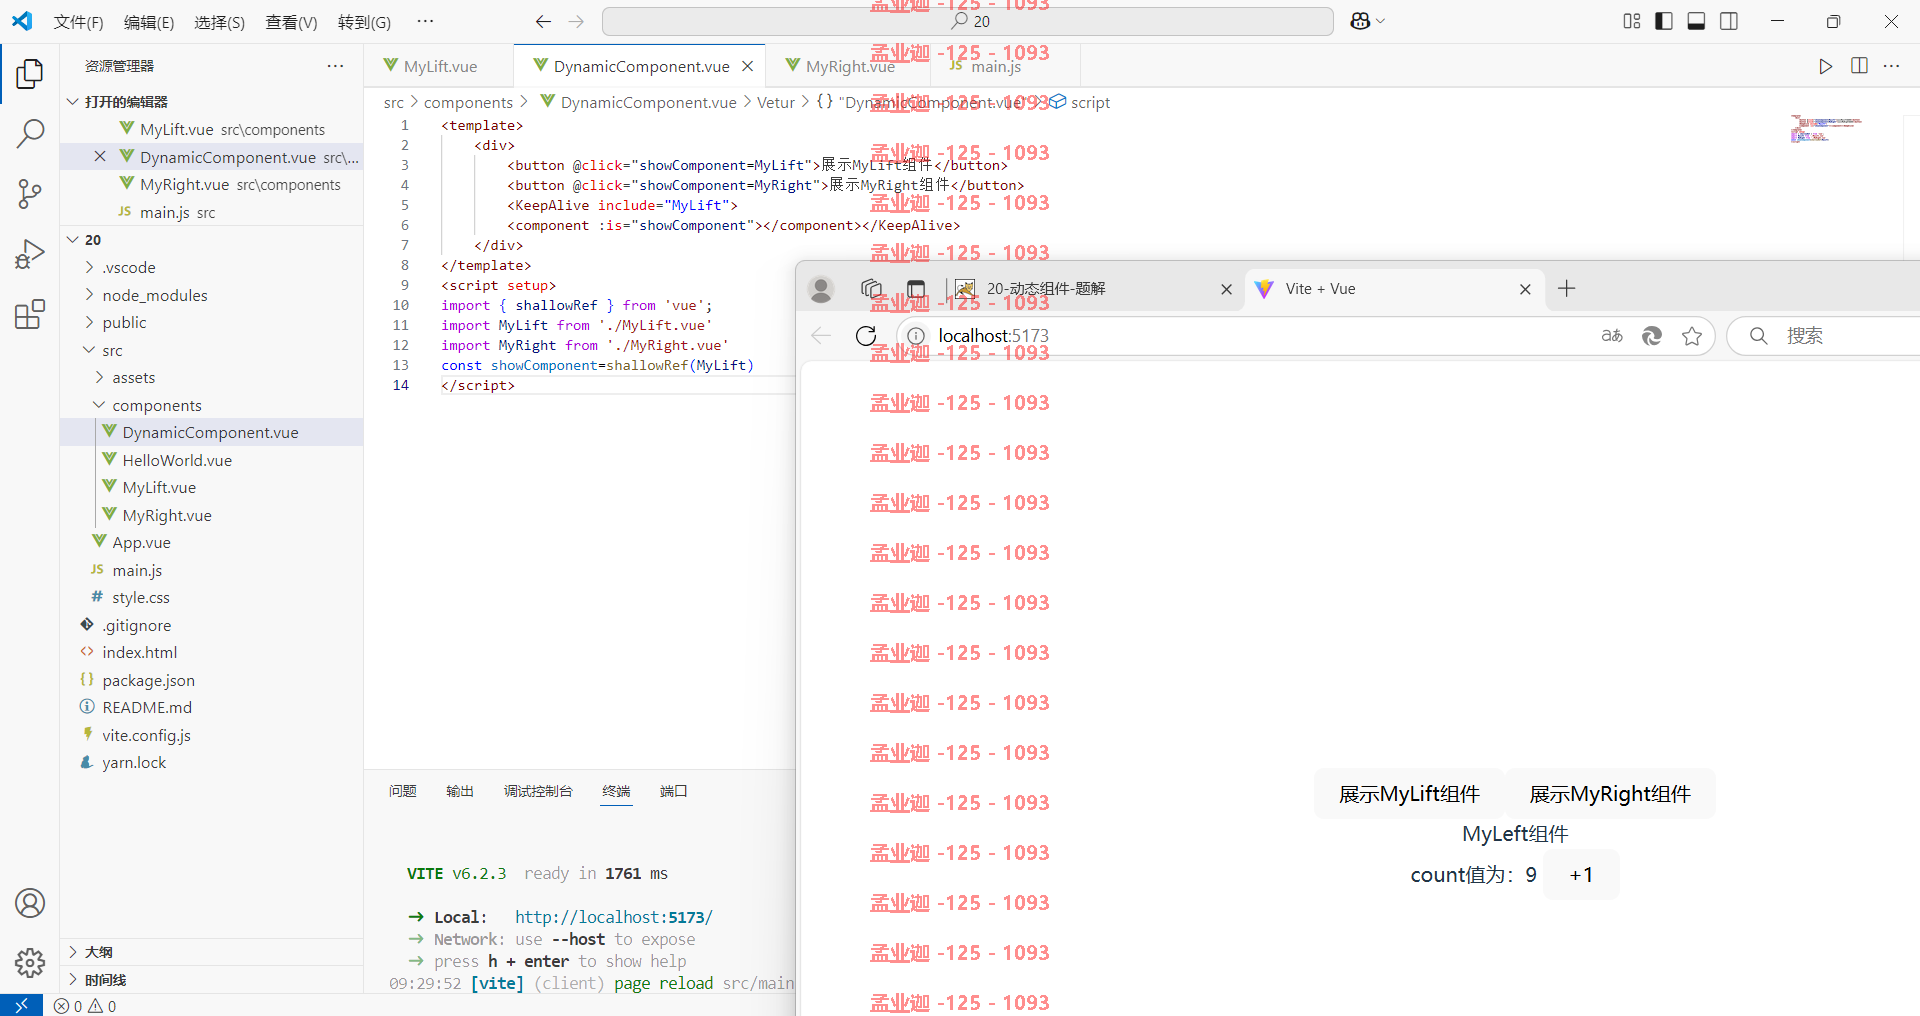1920x1016 pixels.
Task: Open the 查看(V) menu
Action: [291, 22]
